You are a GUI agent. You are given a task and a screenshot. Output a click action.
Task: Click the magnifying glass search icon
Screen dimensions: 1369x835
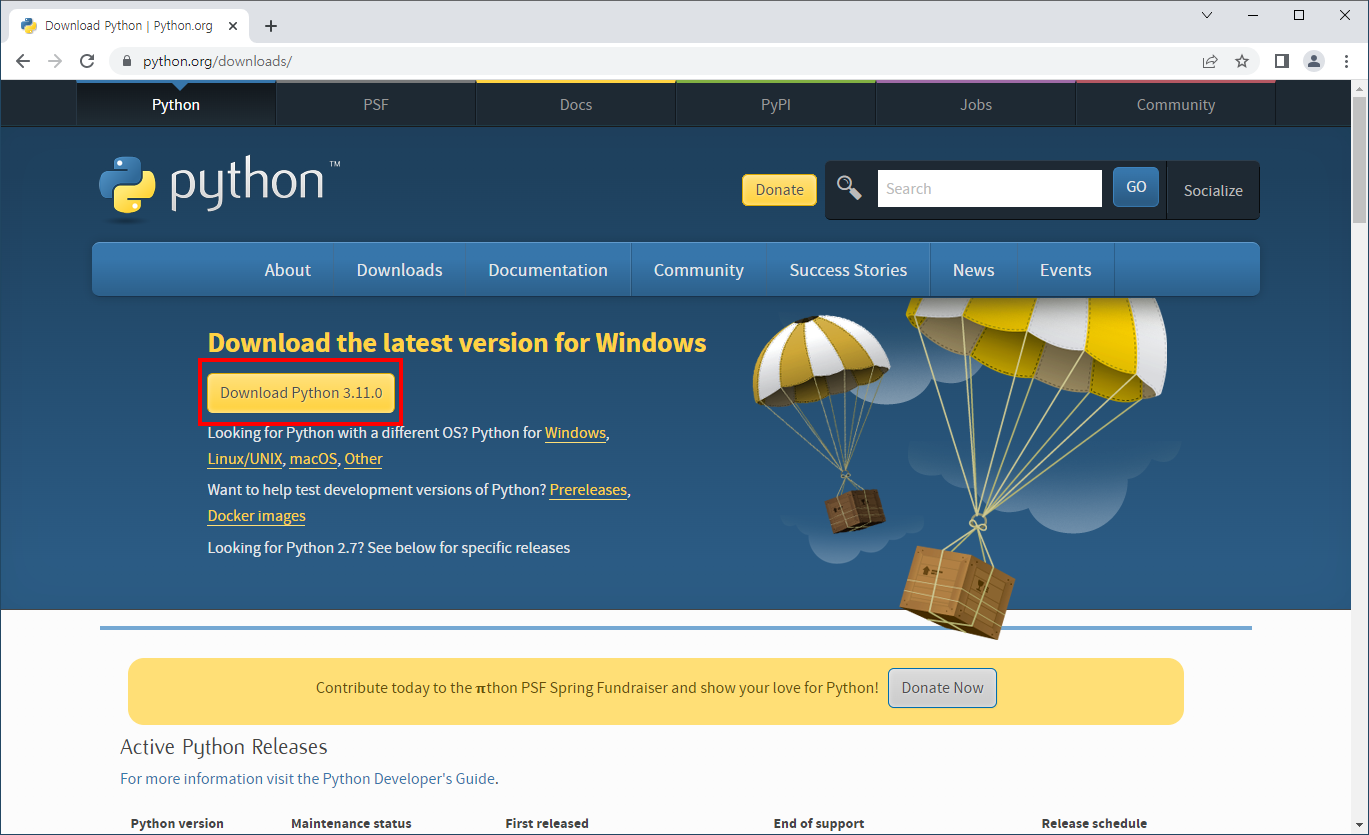[849, 187]
